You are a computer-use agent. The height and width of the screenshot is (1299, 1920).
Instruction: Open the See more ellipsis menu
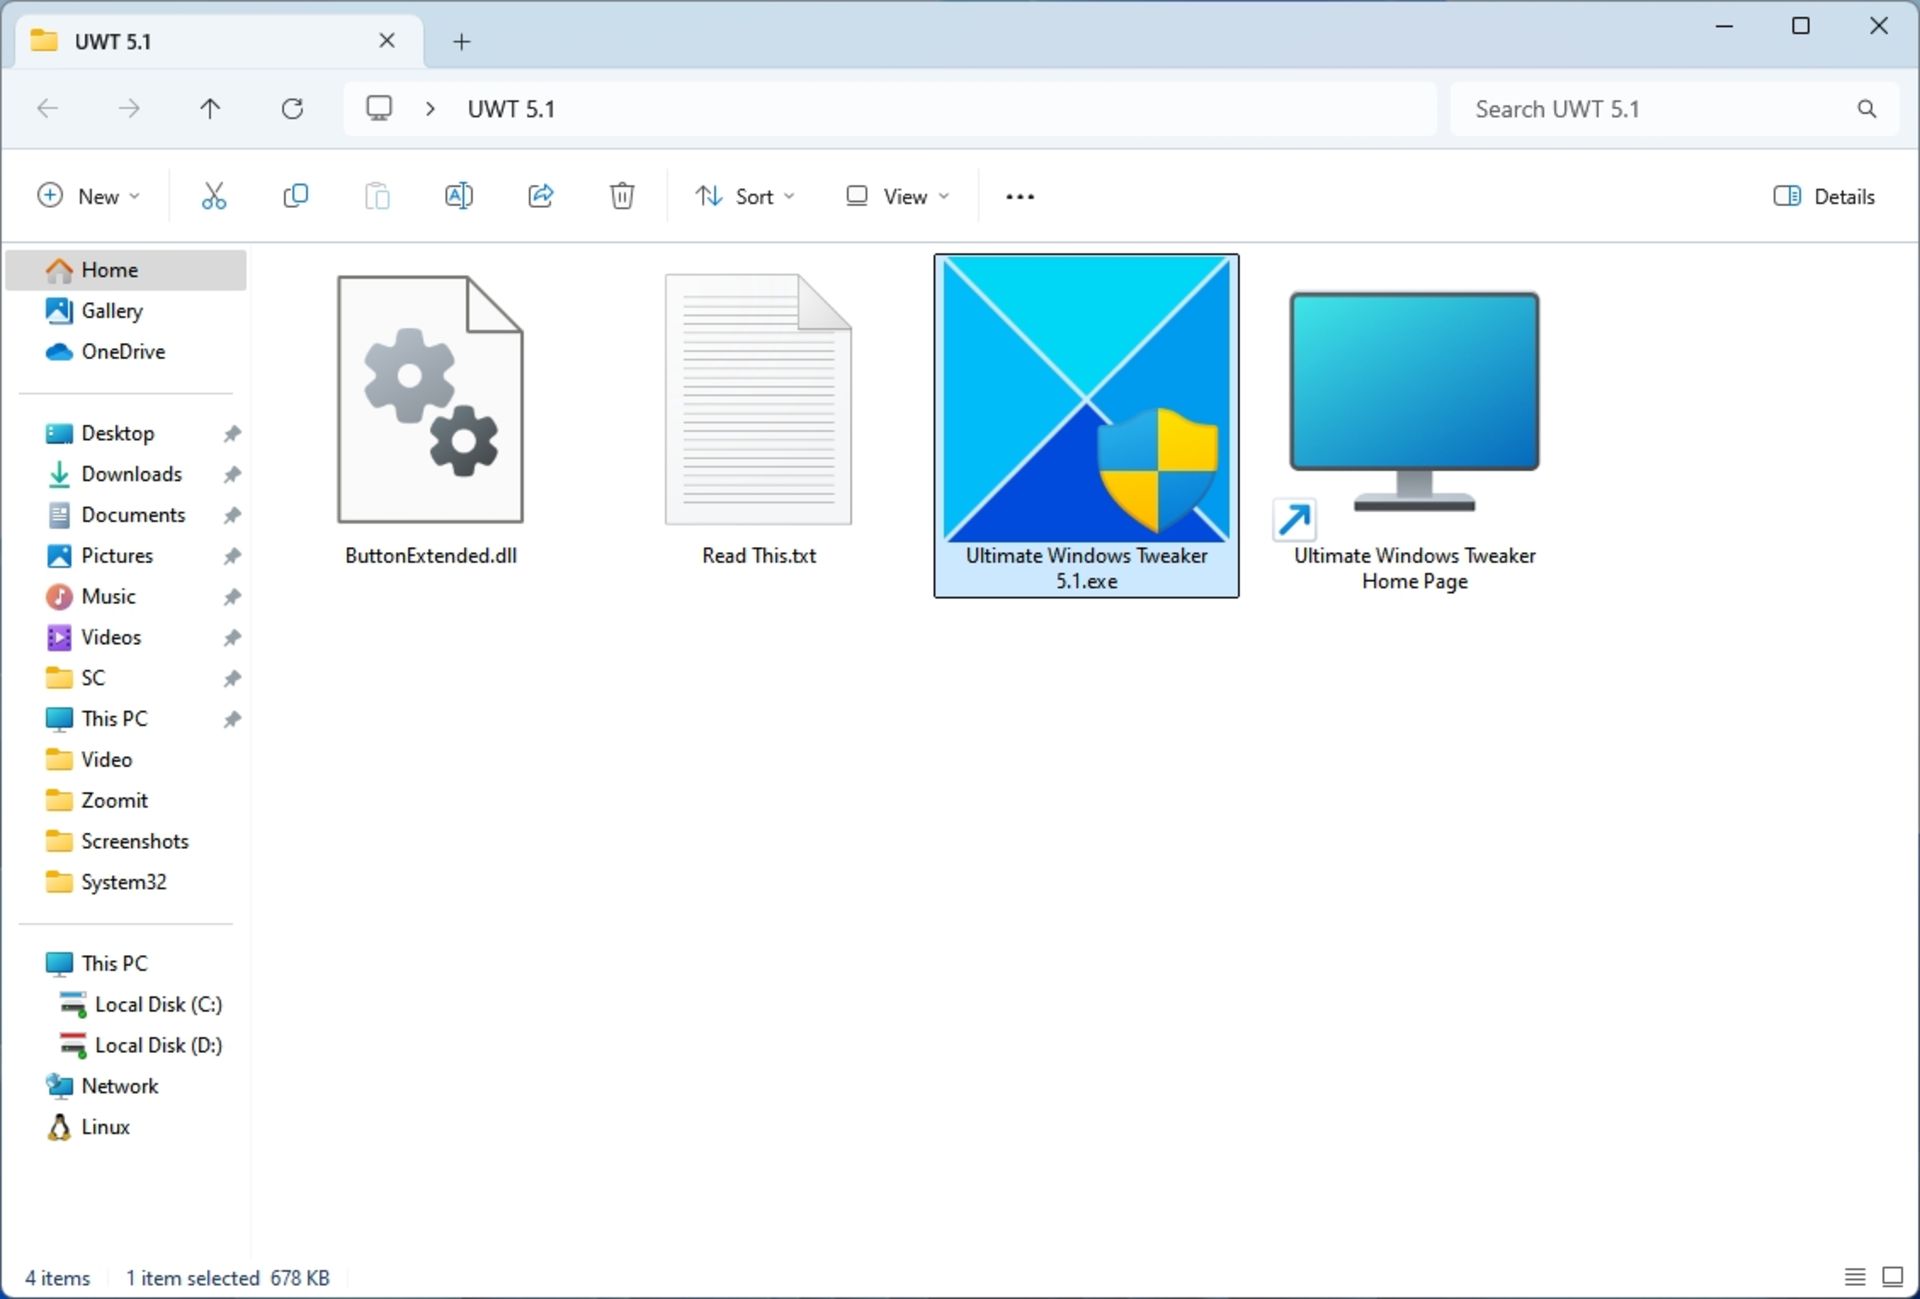coord(1019,196)
